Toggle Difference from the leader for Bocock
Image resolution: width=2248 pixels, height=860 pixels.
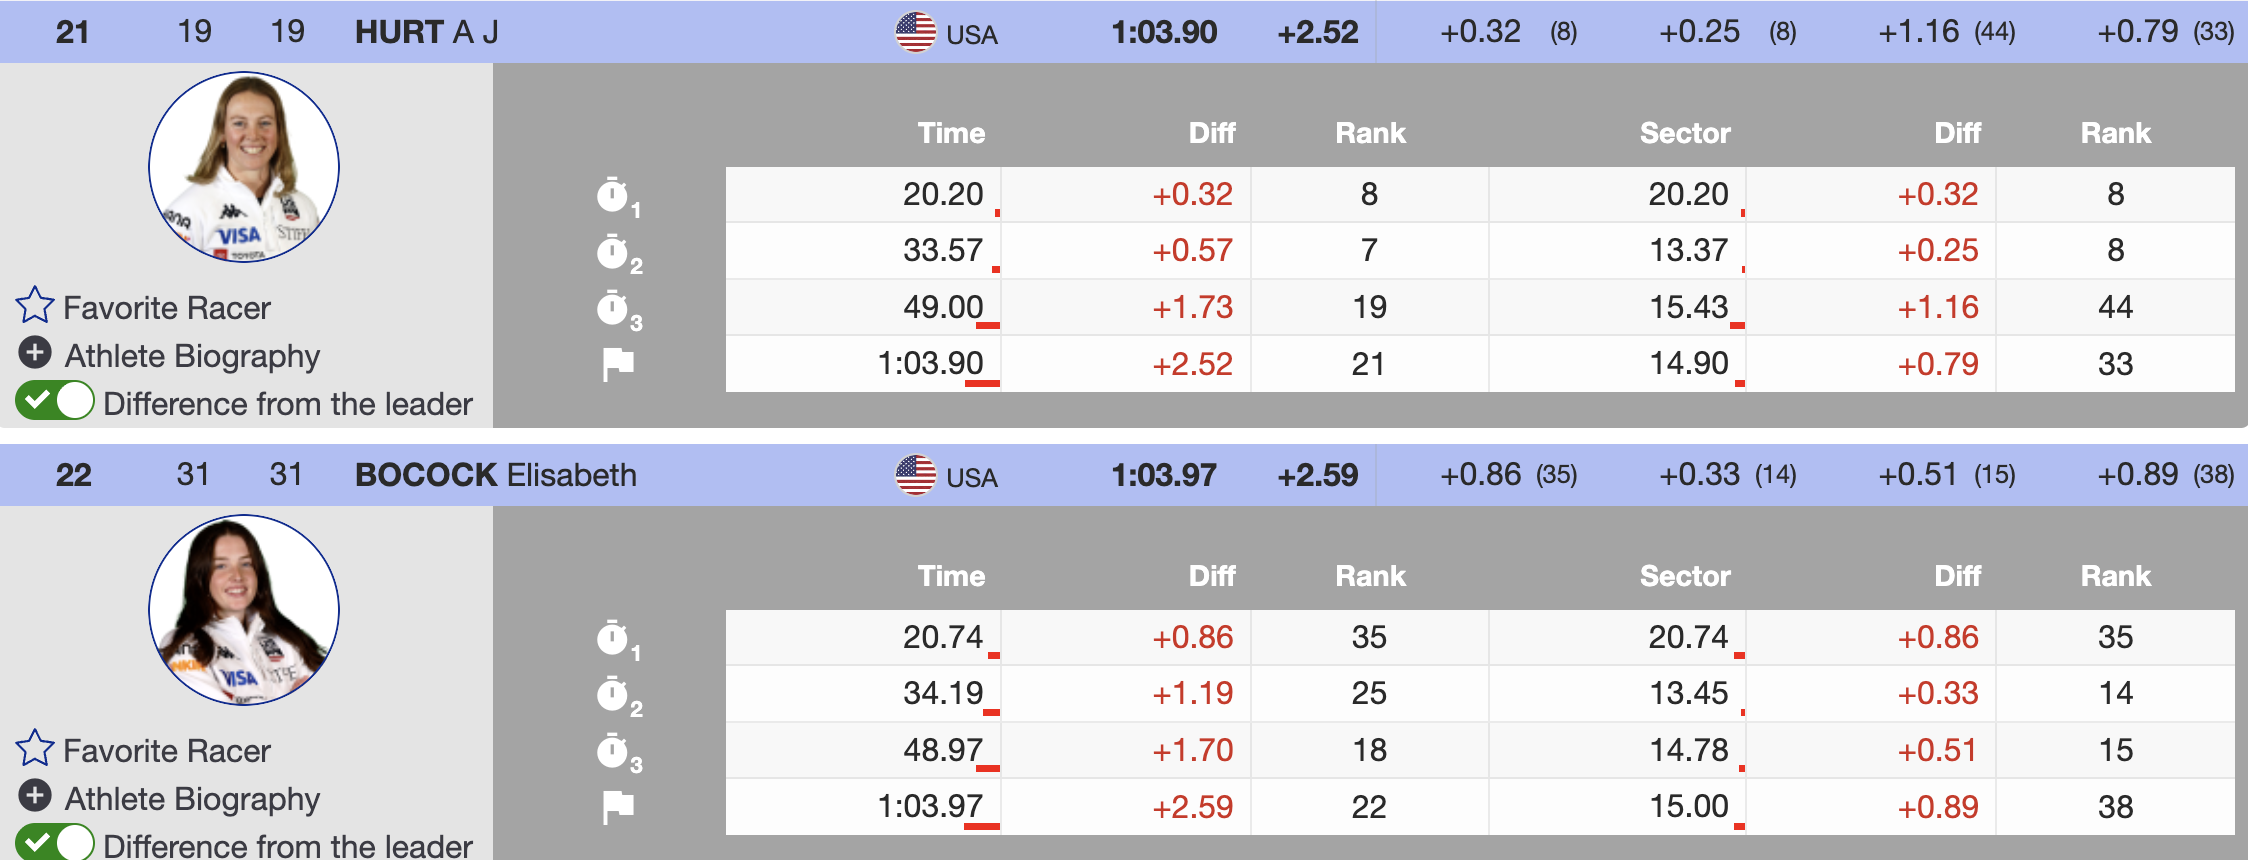pos(55,843)
